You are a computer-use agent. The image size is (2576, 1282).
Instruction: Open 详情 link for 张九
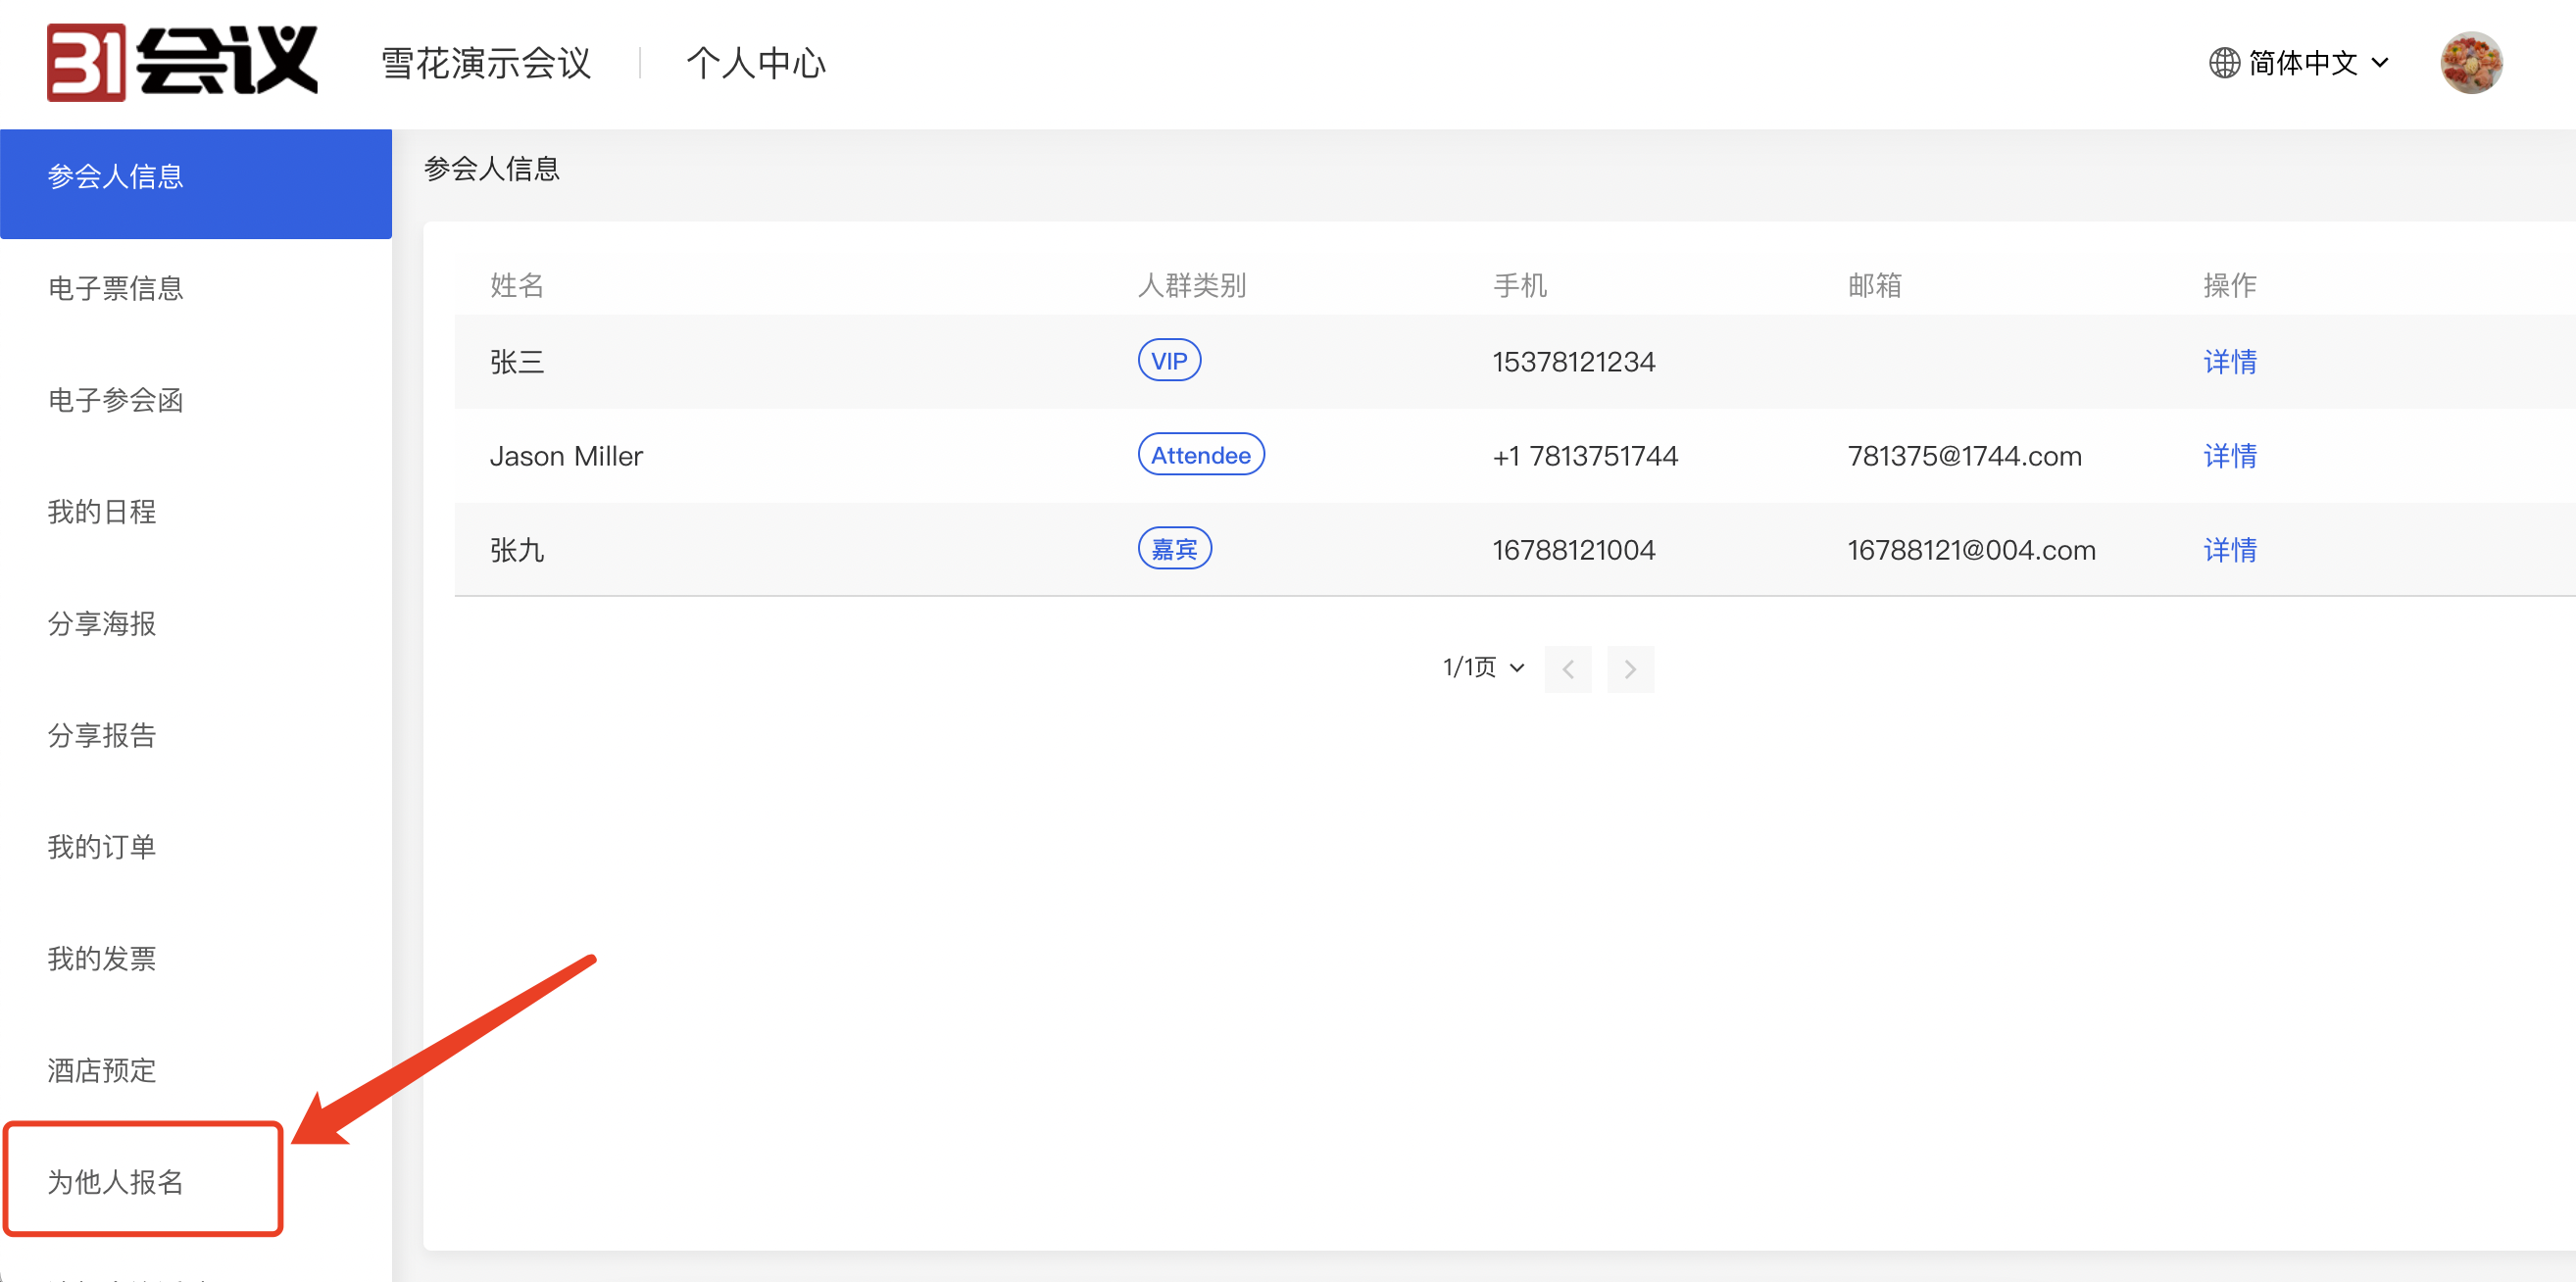tap(2229, 550)
